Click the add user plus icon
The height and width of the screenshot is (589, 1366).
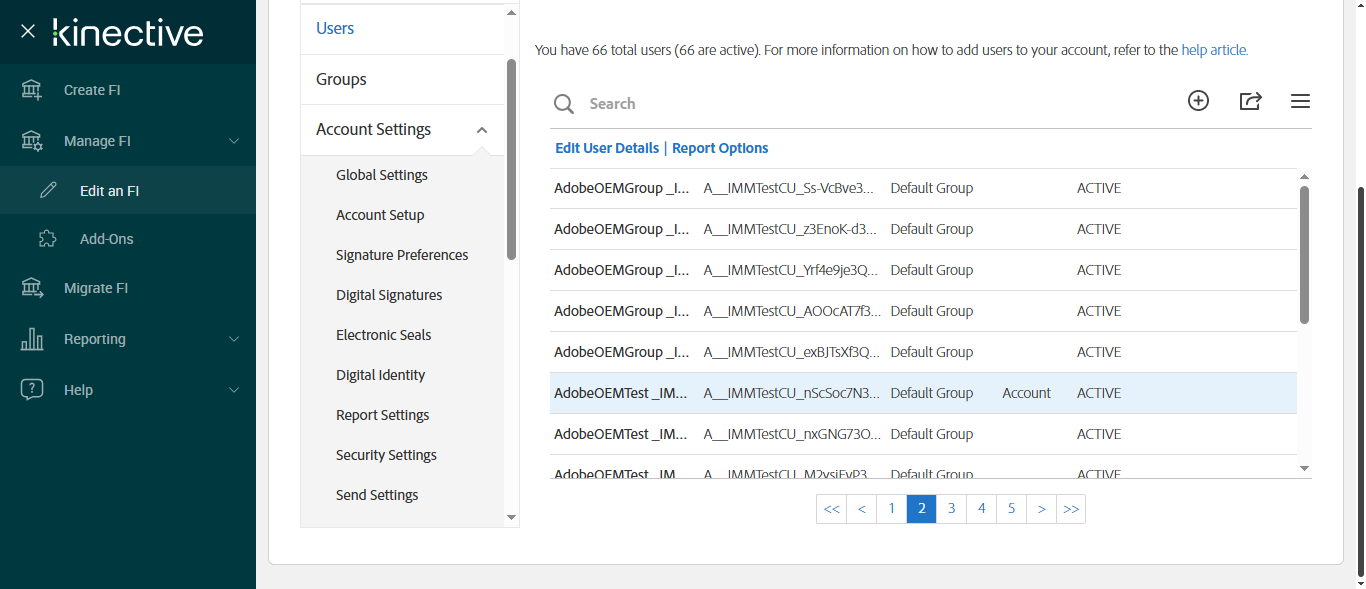(x=1198, y=101)
